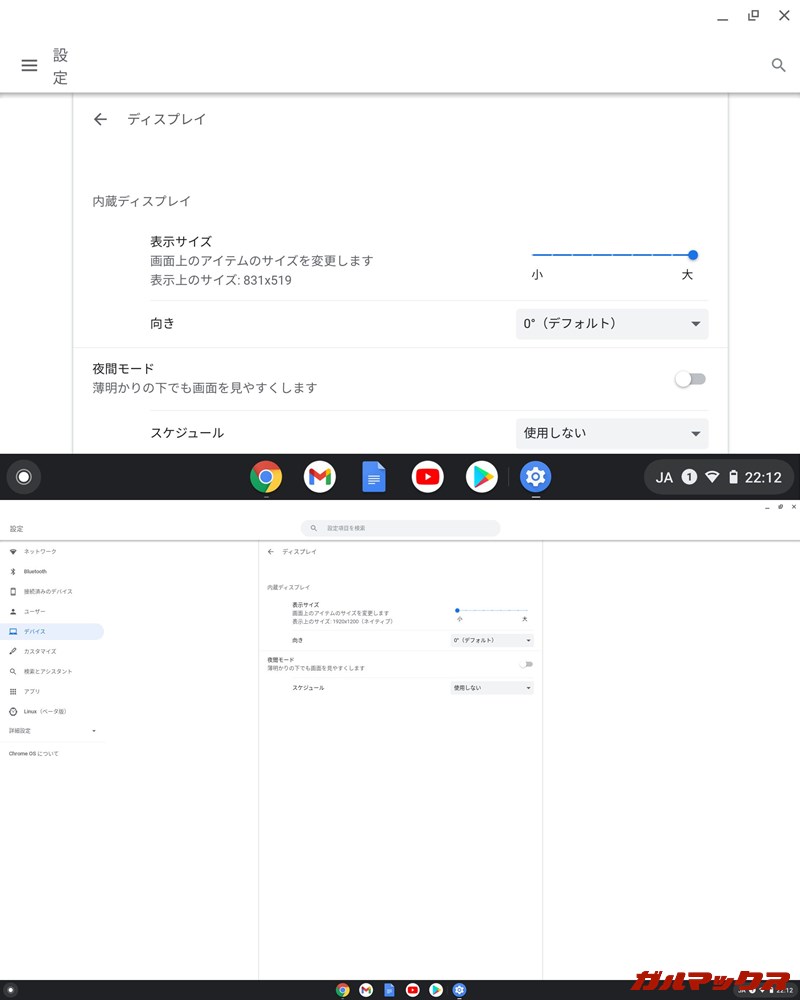Open the 向き orientation dropdown

611,323
